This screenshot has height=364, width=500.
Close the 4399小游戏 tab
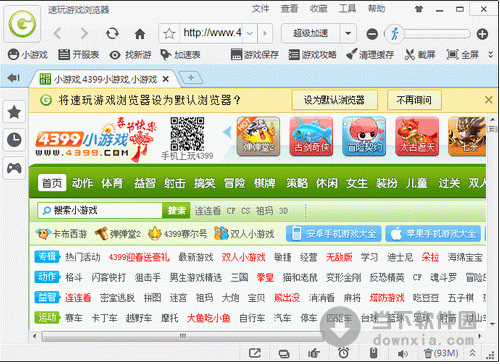click(x=166, y=79)
